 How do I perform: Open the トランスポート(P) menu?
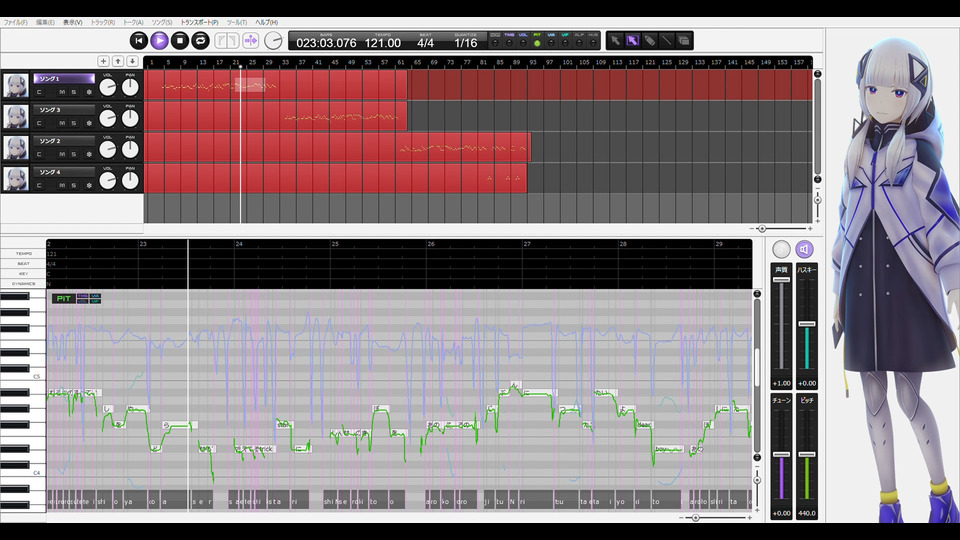[x=199, y=22]
